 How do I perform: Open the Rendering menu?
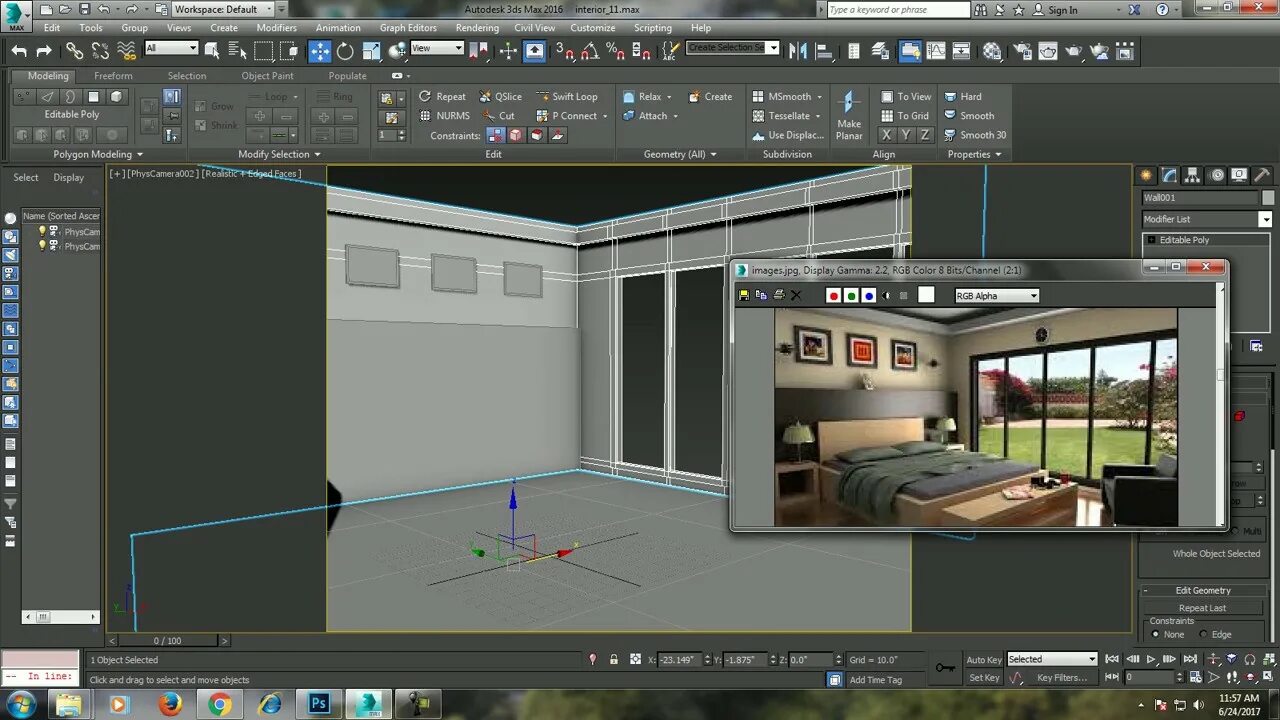(477, 28)
